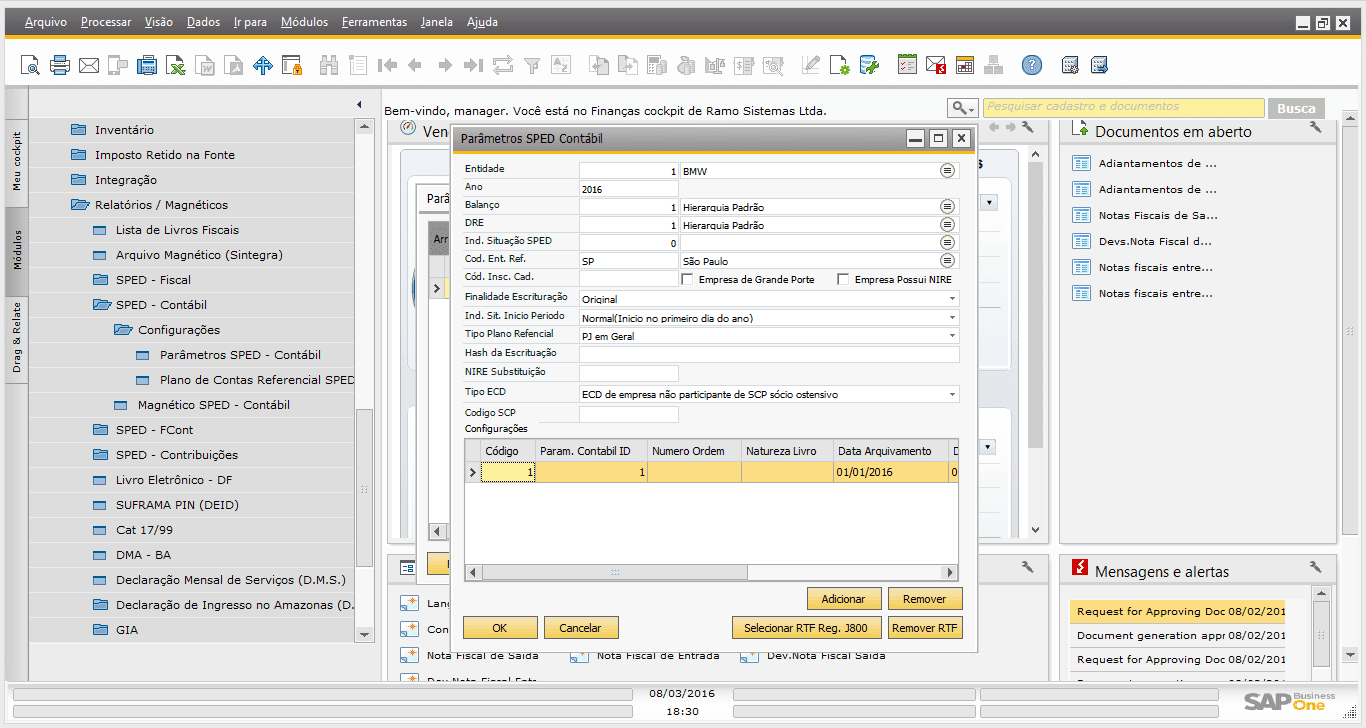The height and width of the screenshot is (728, 1366).
Task: Open the list picker icon beside BMW
Action: (947, 171)
